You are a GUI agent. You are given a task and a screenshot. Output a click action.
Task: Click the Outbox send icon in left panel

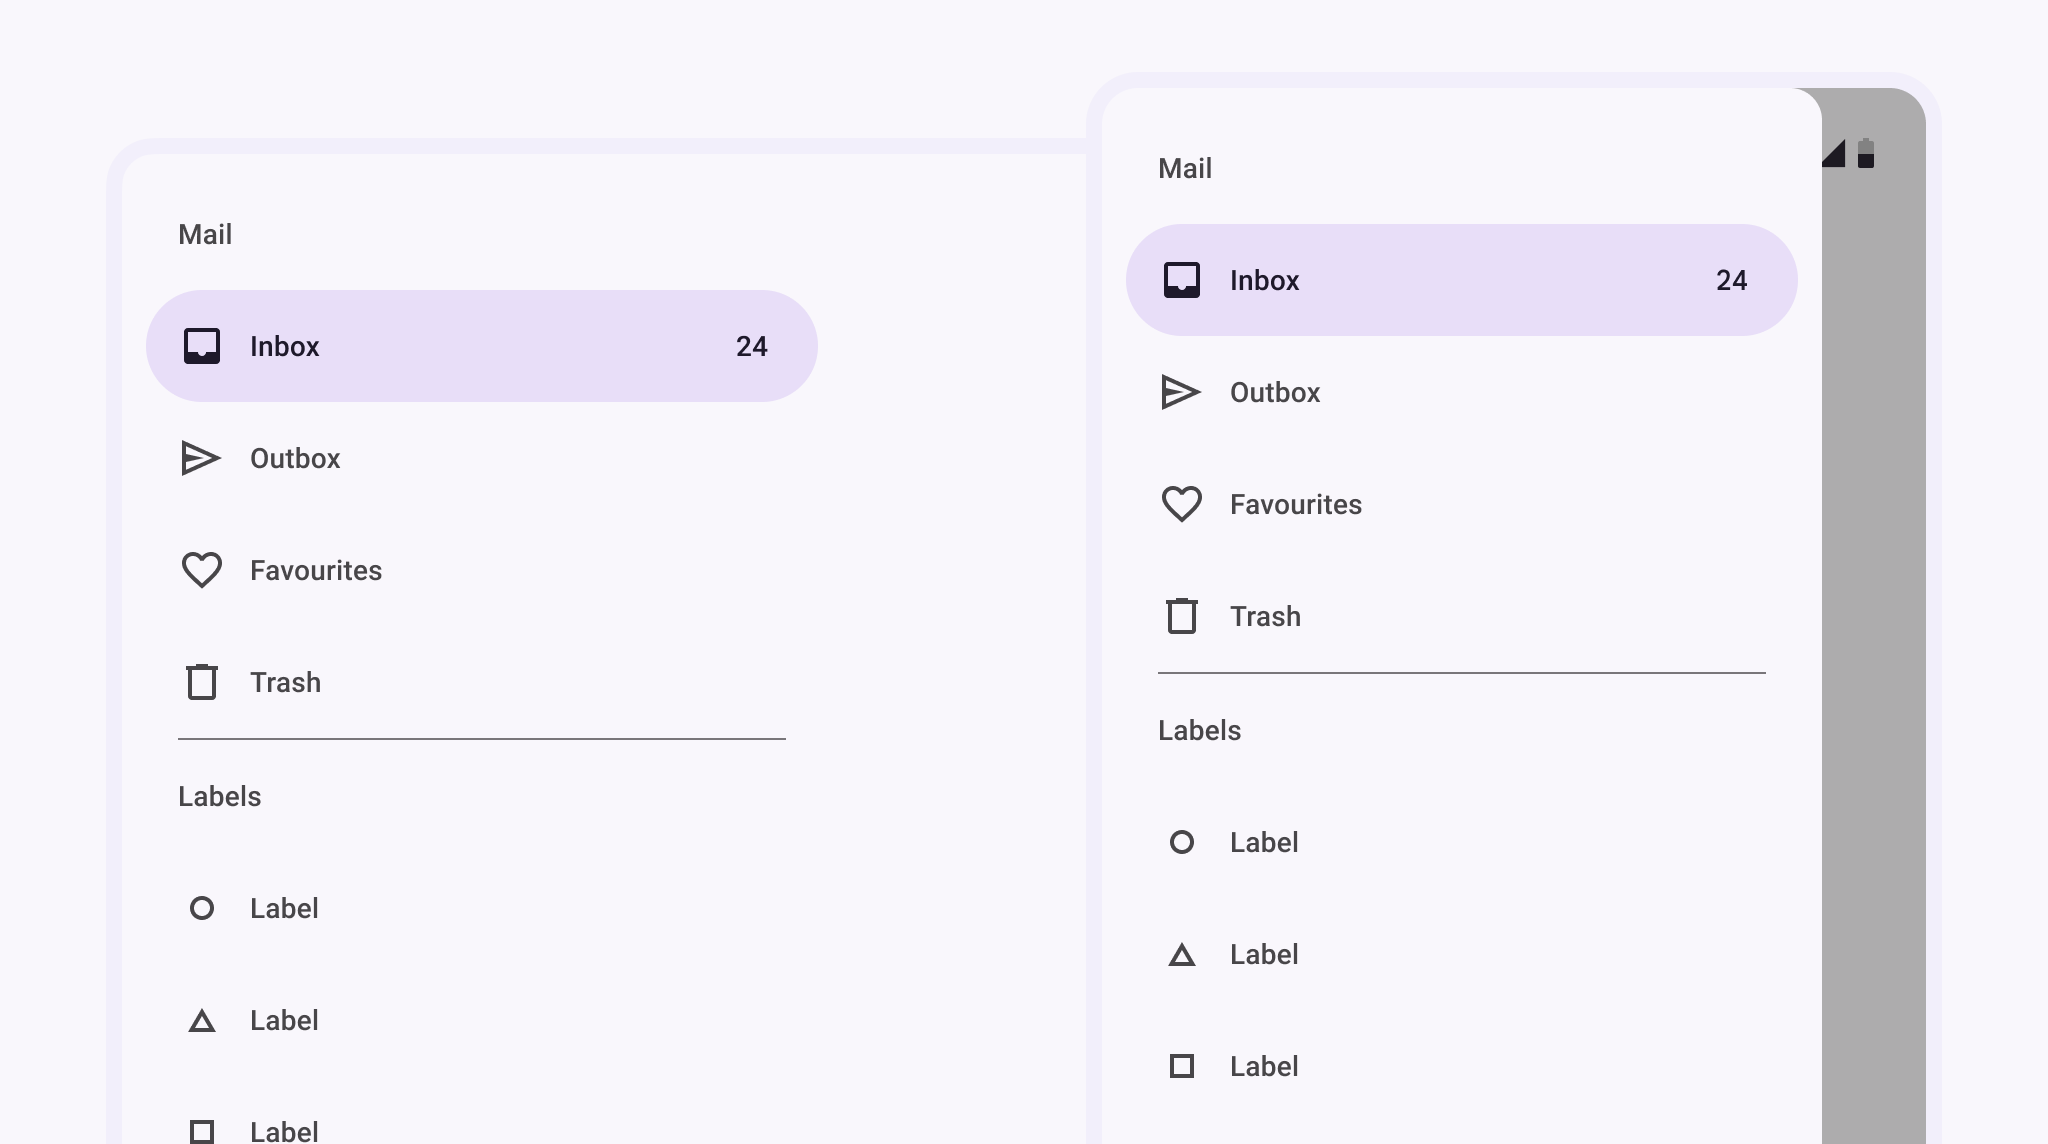click(x=203, y=459)
